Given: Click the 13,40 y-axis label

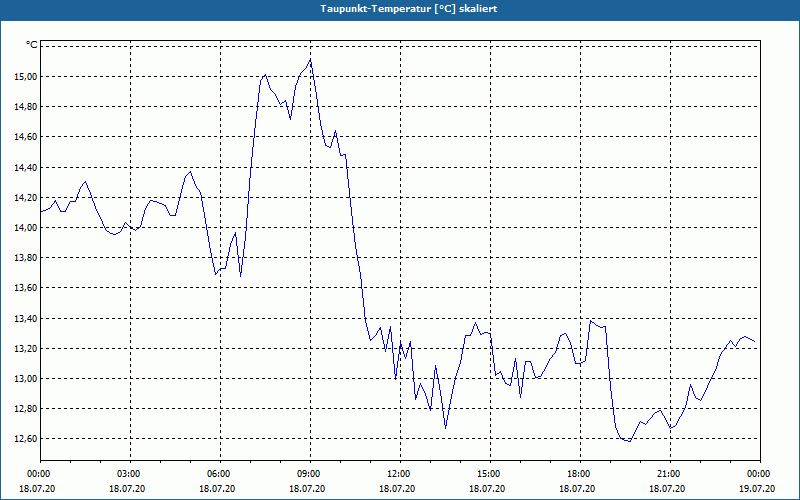Looking at the screenshot, I should pos(27,318).
